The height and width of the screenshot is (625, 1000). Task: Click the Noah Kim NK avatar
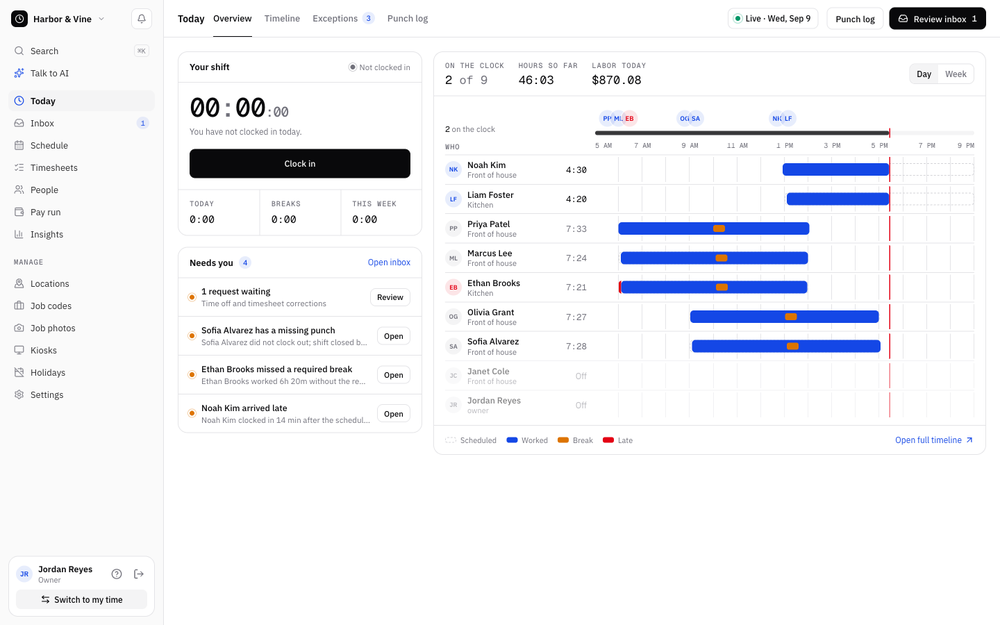pyautogui.click(x=453, y=170)
